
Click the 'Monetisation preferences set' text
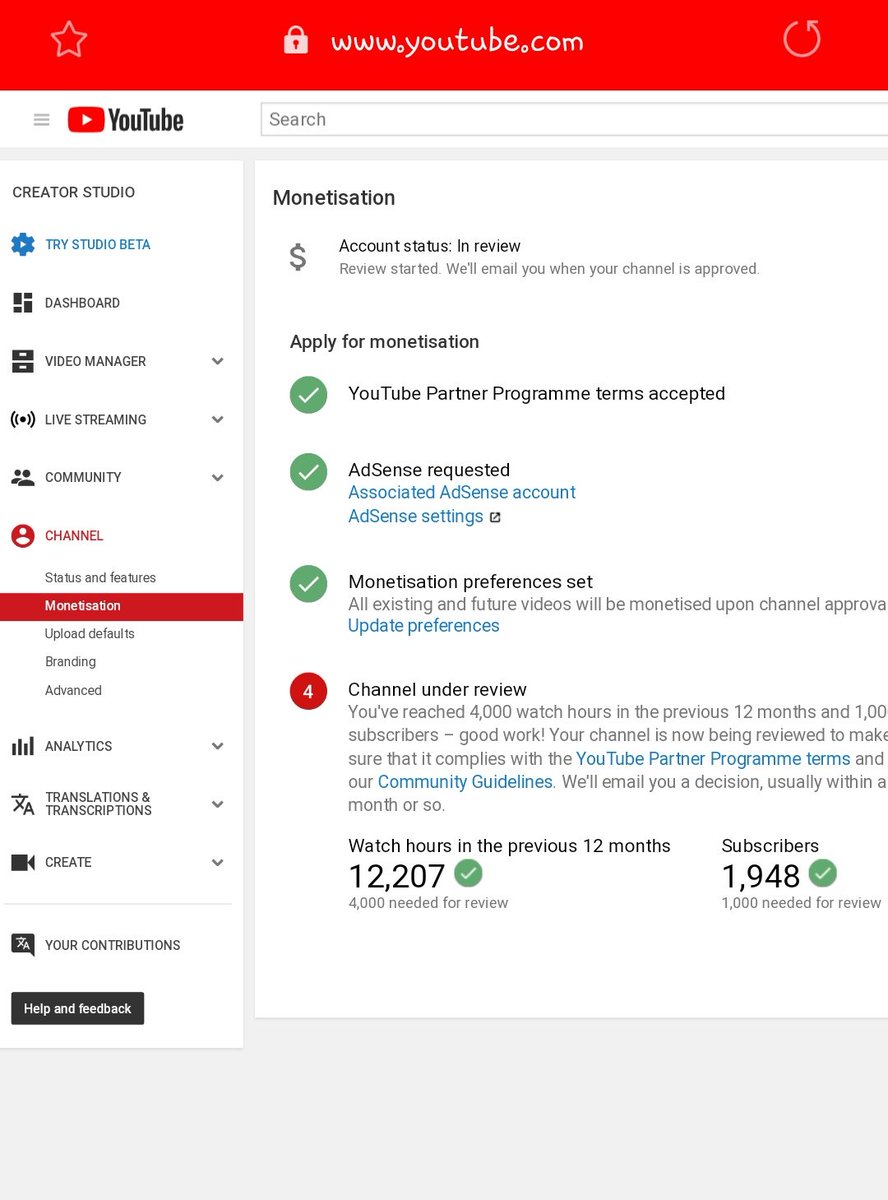coord(470,582)
